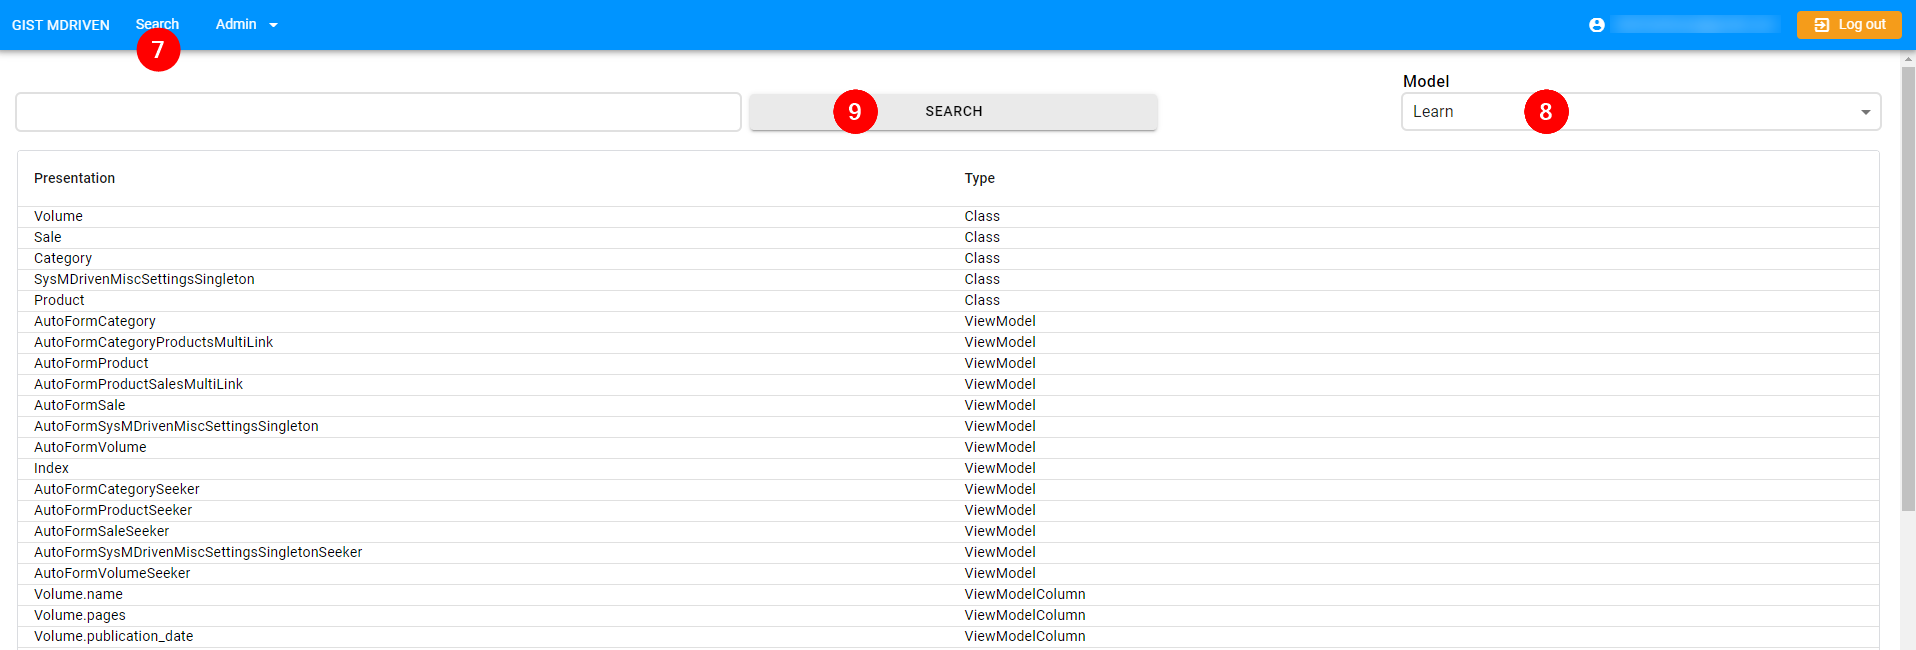Select the Sale class row
1916x650 pixels.
(x=48, y=237)
